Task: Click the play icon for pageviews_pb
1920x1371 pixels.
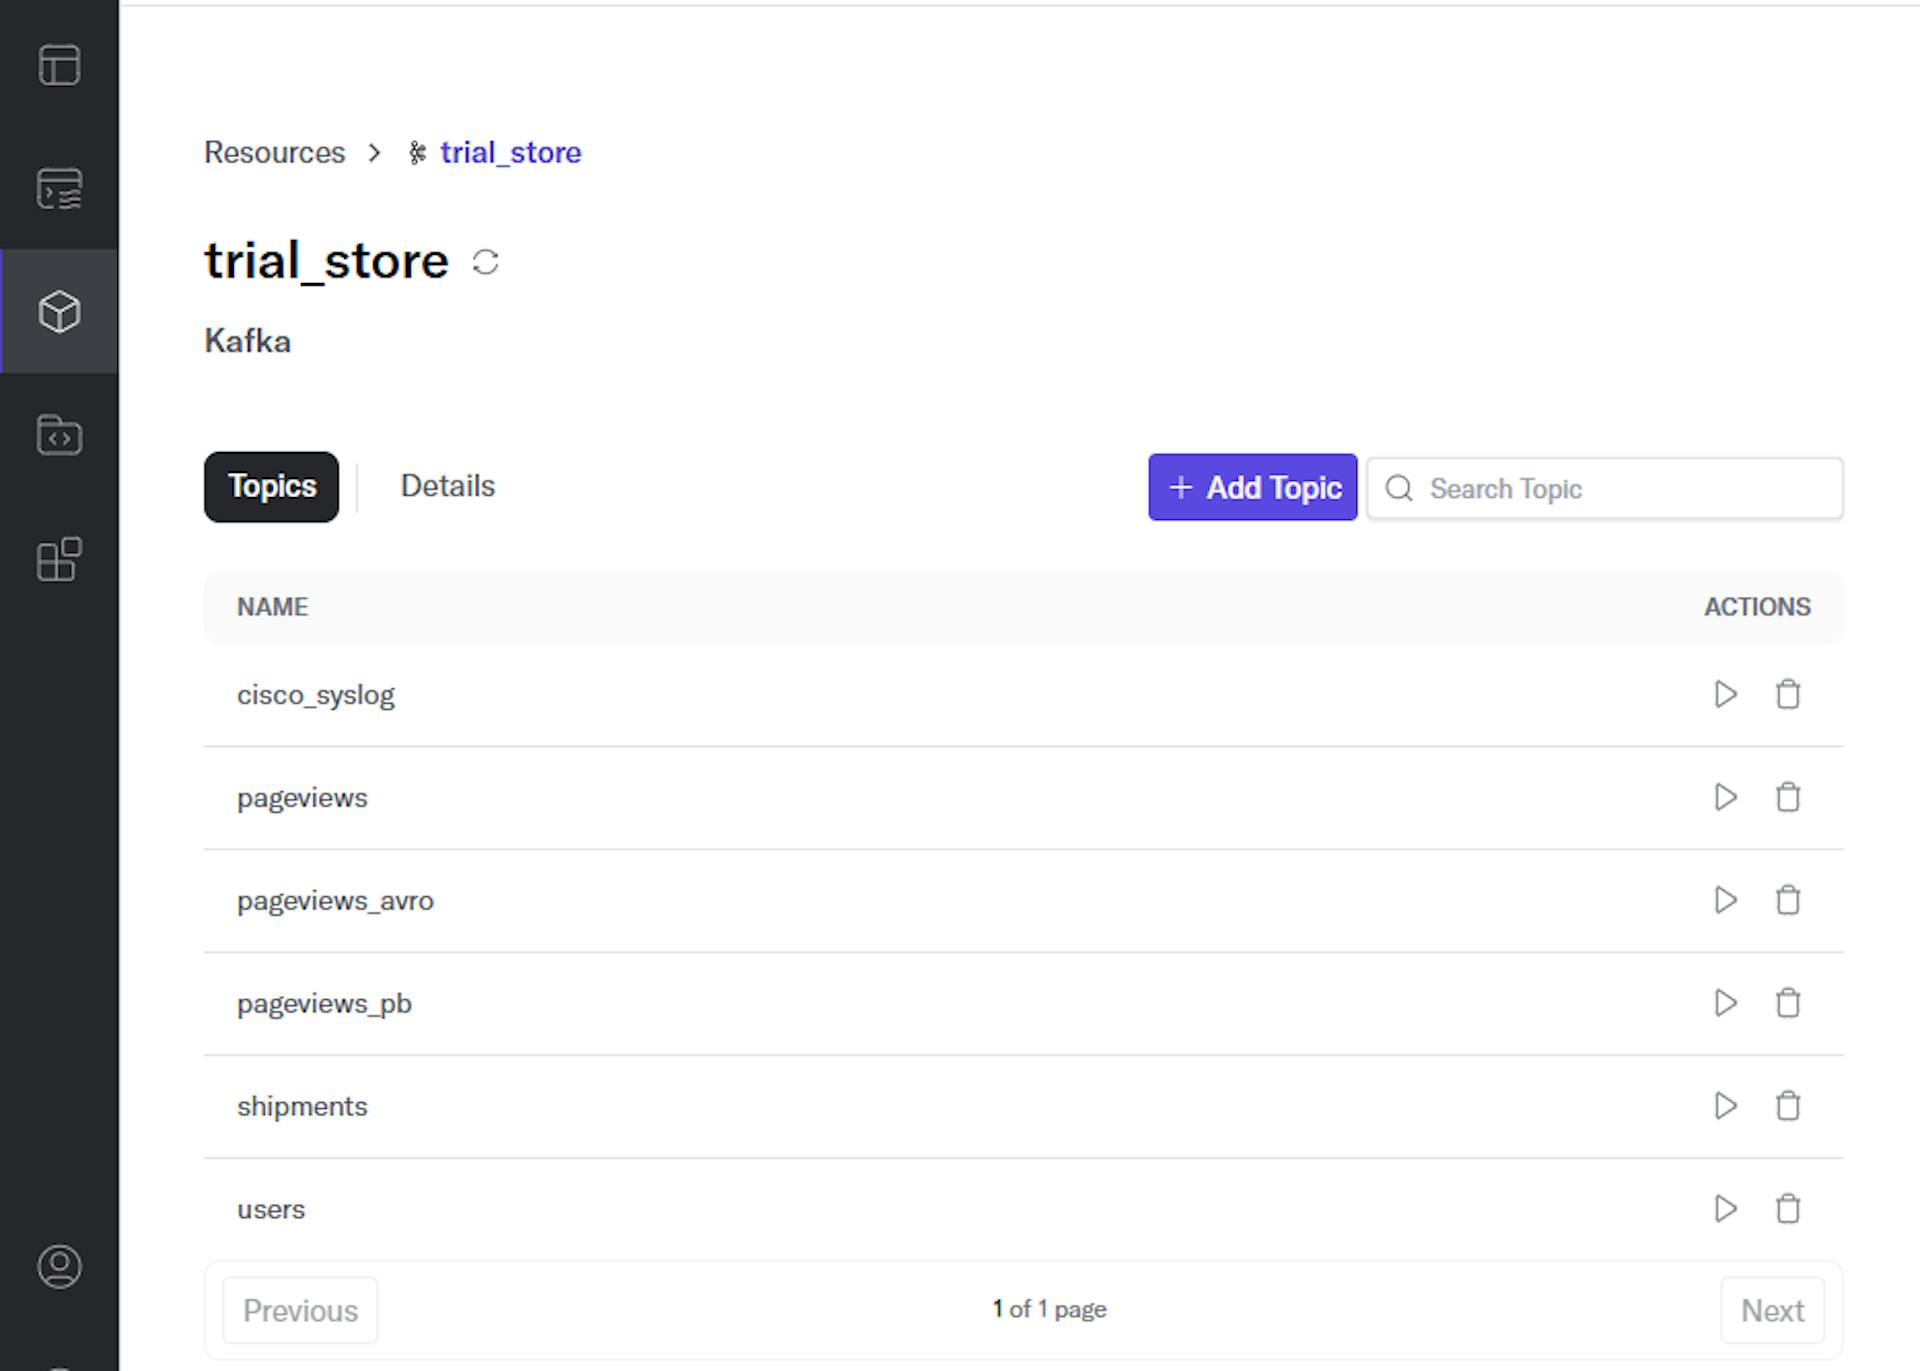Action: tap(1726, 1003)
